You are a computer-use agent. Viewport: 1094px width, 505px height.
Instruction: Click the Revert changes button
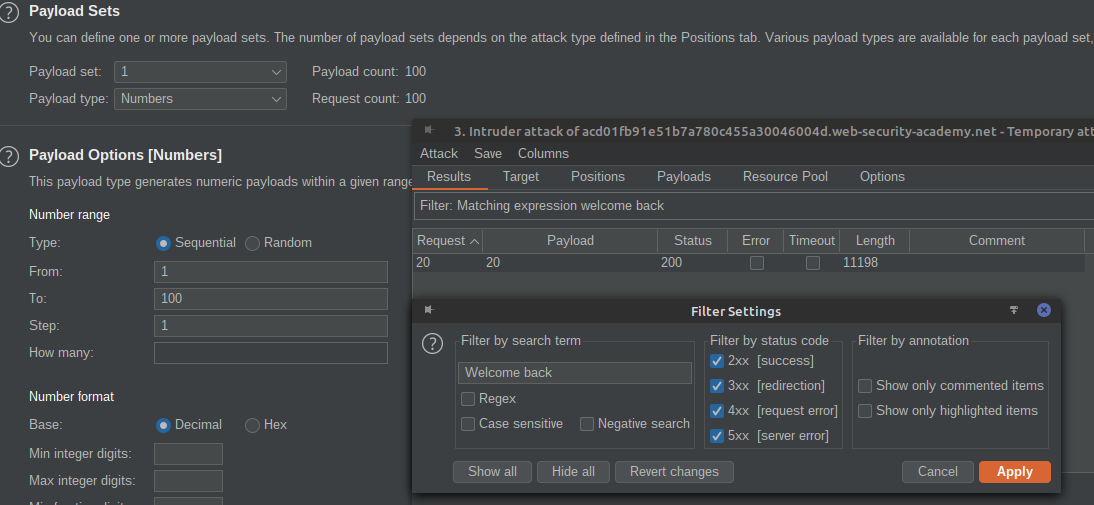pos(674,472)
